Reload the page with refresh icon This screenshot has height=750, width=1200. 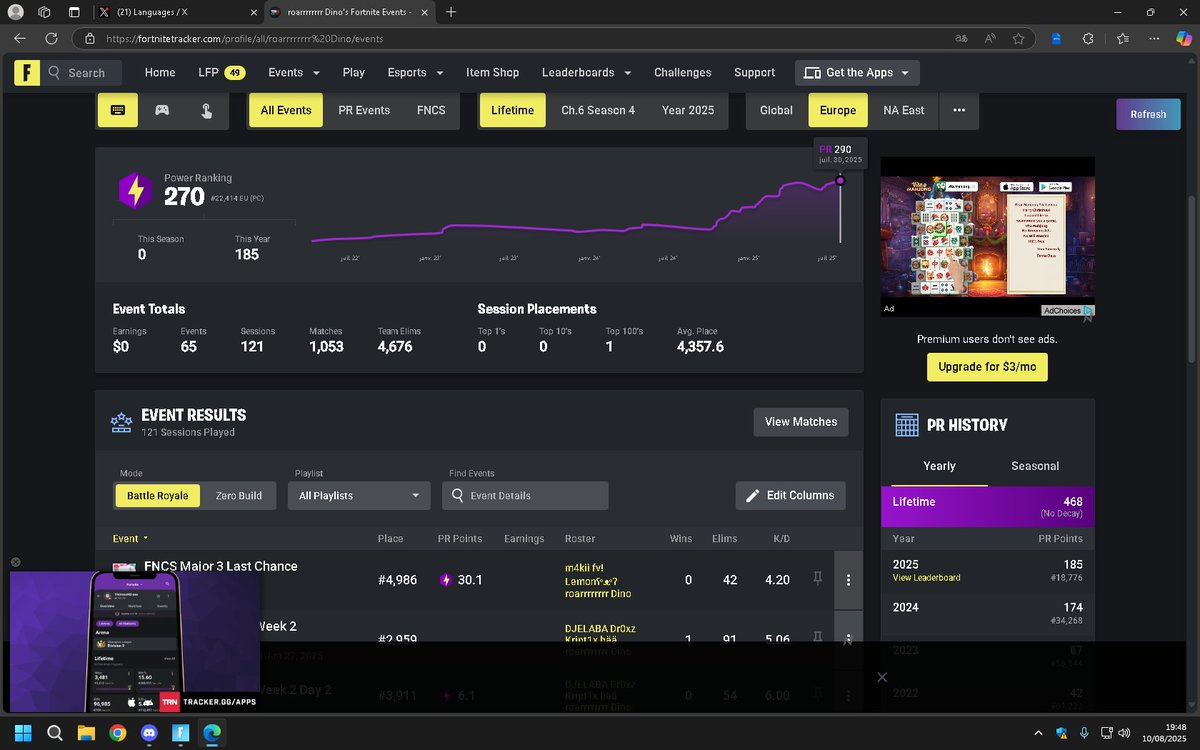(x=51, y=38)
